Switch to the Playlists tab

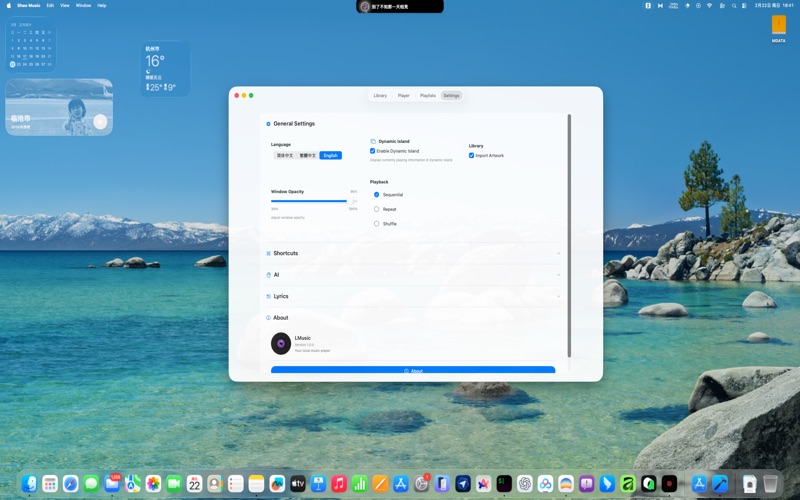coord(427,95)
